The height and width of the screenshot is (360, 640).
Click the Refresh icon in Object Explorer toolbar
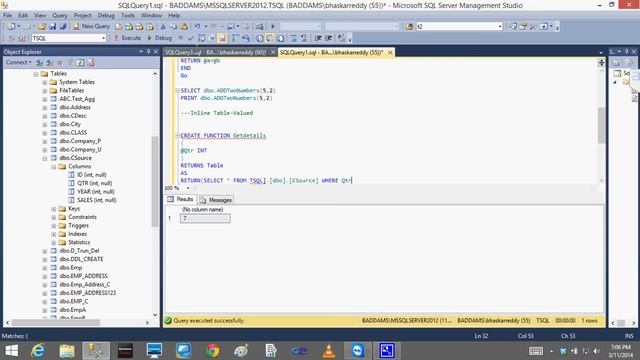point(80,62)
